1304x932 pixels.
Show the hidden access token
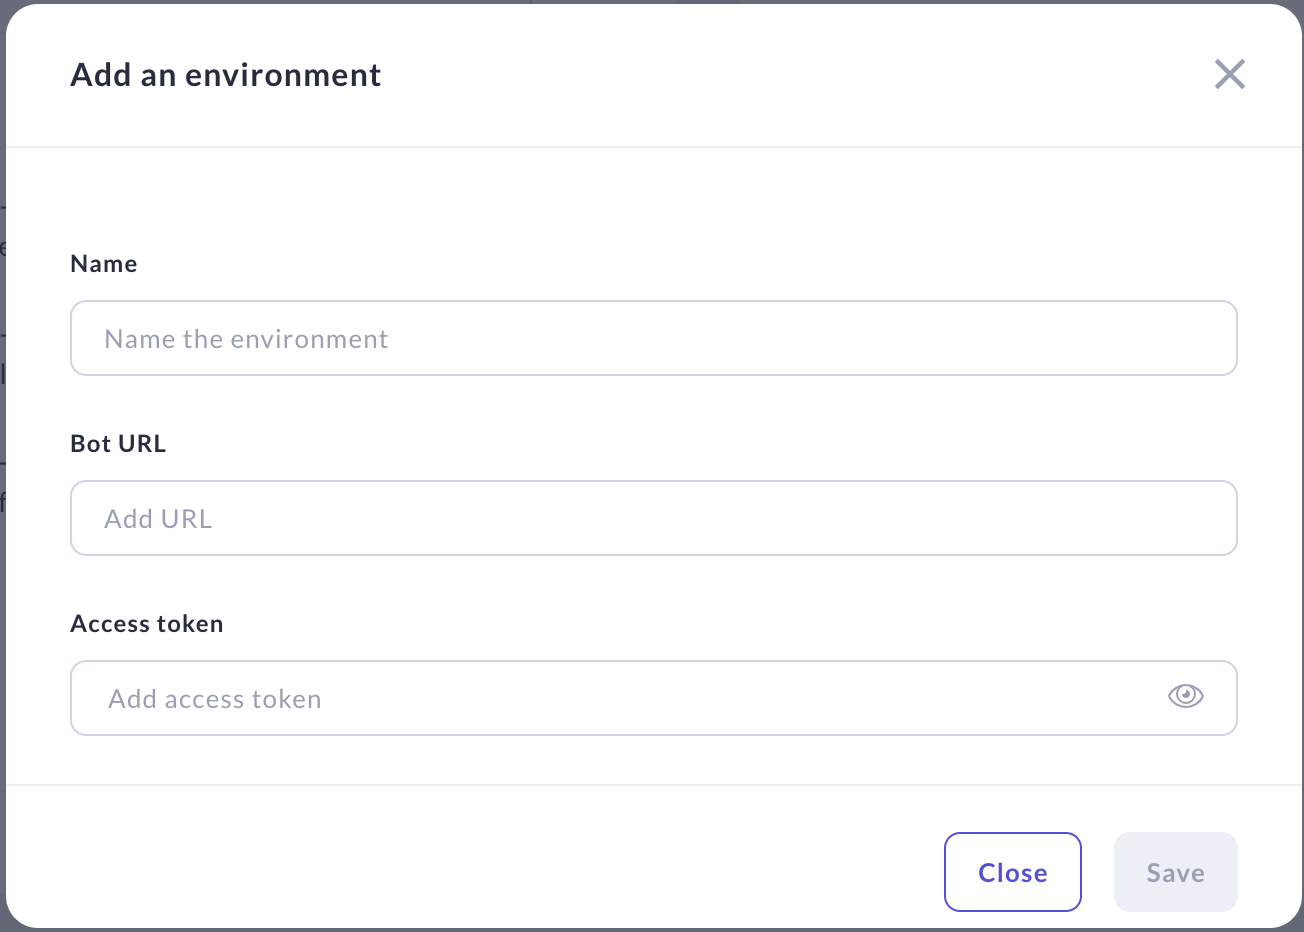coord(1185,696)
